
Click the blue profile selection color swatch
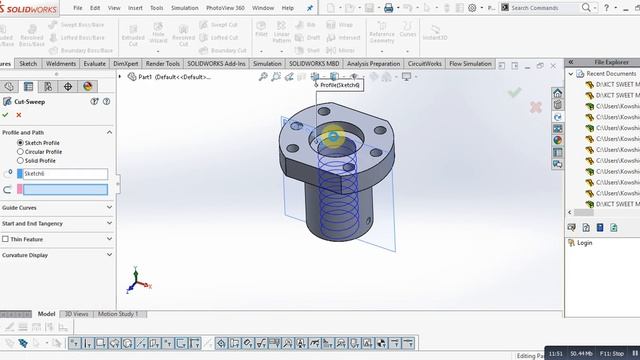tap(20, 173)
